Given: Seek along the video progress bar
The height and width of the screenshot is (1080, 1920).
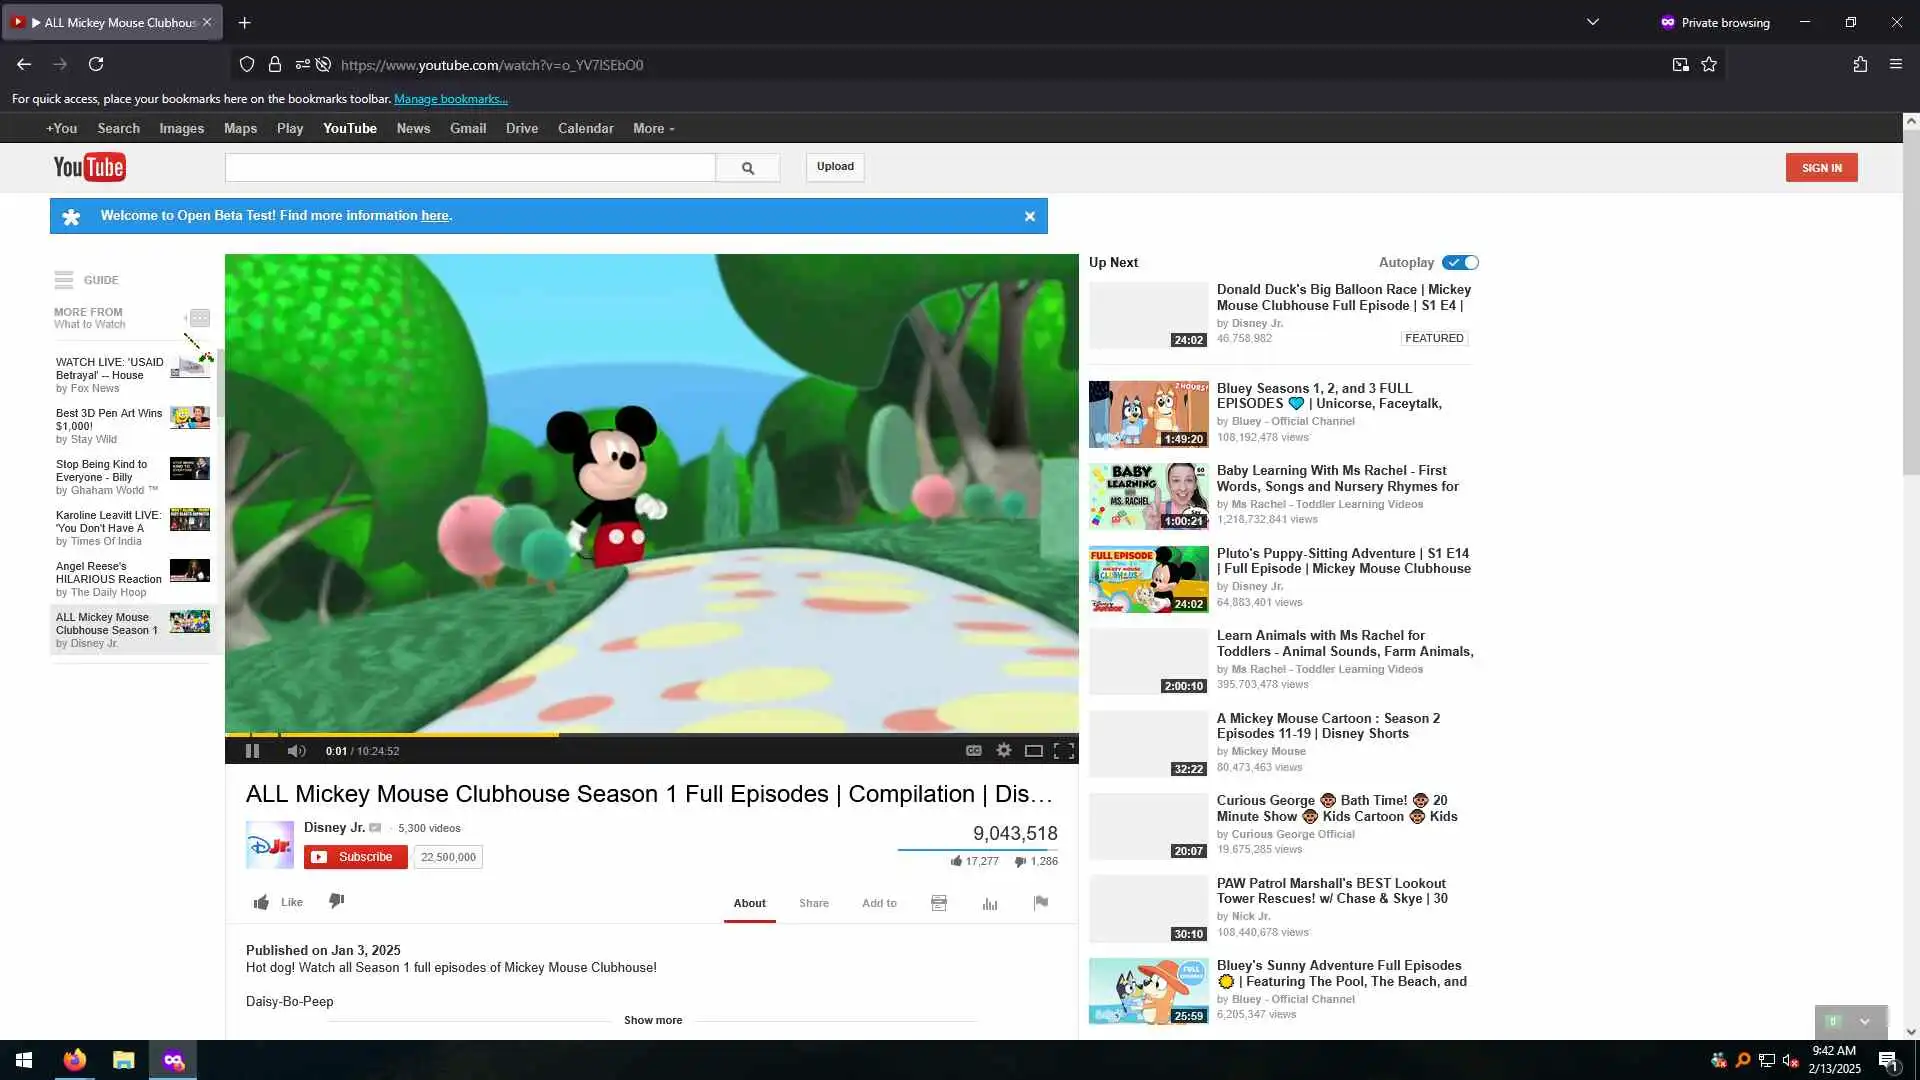Looking at the screenshot, I should click(x=650, y=734).
